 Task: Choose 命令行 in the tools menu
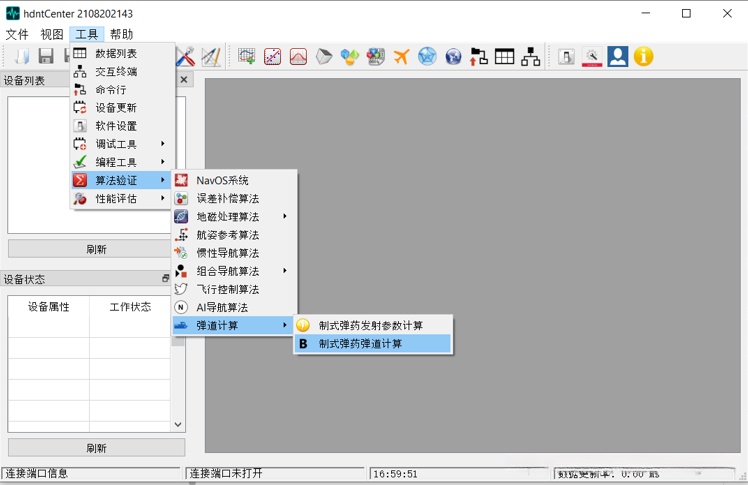(x=123, y=89)
